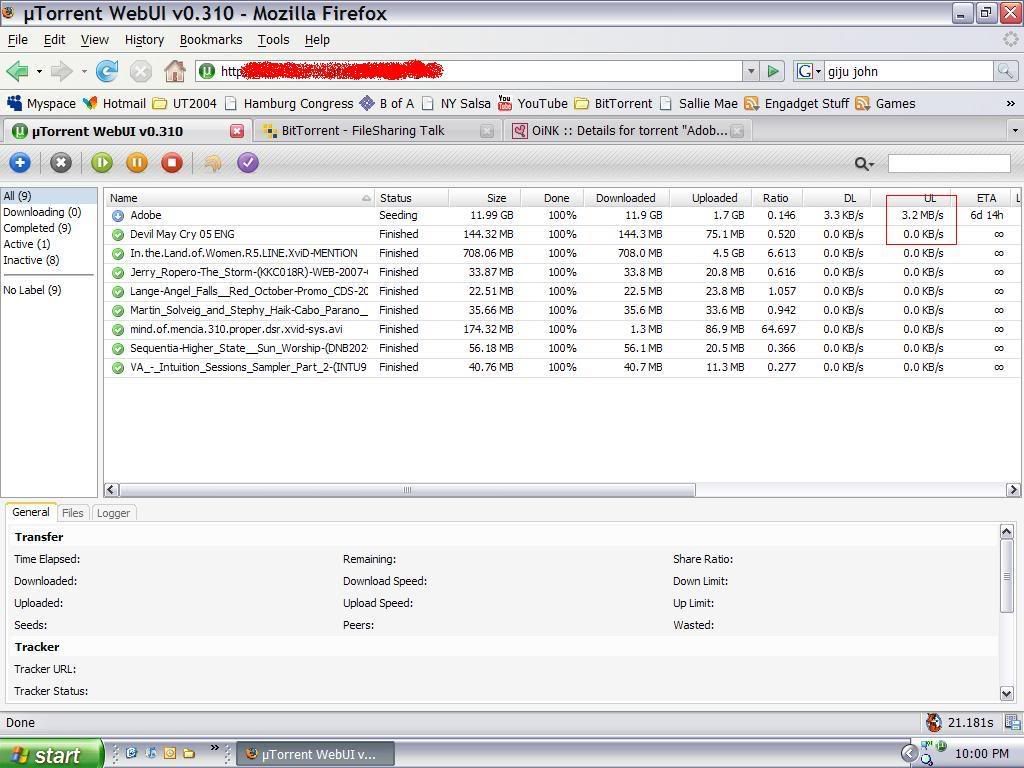Sort torrents by the Name column header
Viewport: 1024px width, 768px height.
point(240,198)
